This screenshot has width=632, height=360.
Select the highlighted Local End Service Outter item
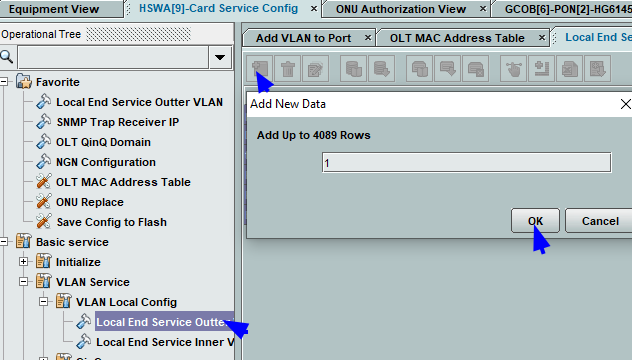(x=164, y=322)
